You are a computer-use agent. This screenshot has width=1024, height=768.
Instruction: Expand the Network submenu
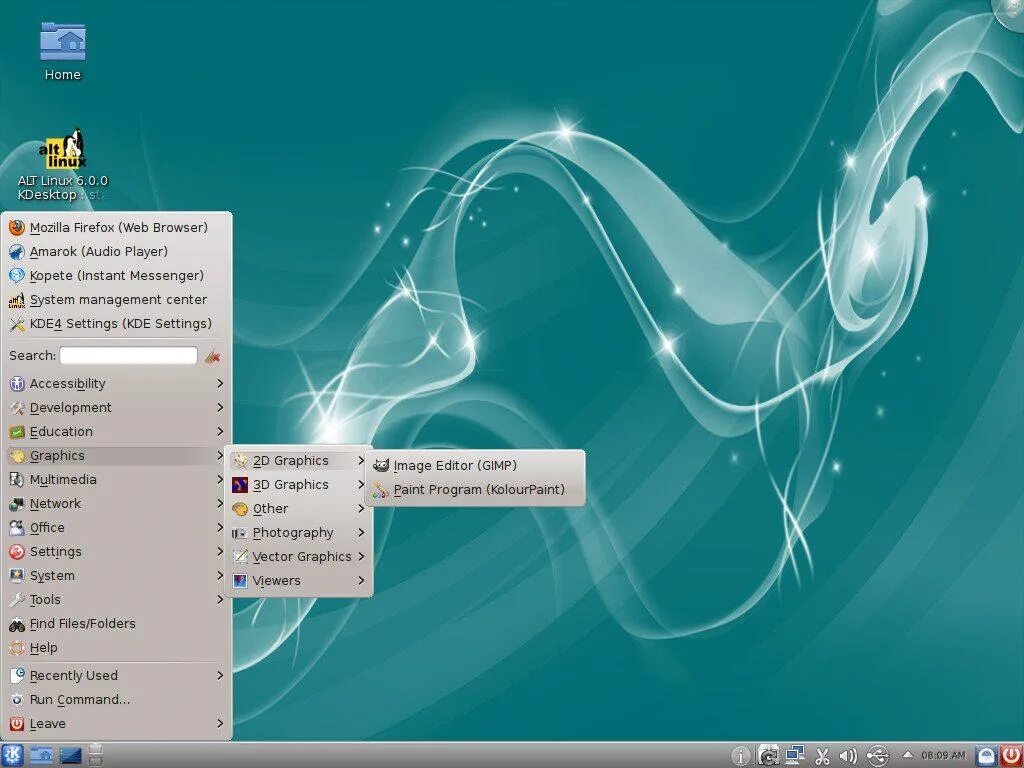(x=117, y=504)
